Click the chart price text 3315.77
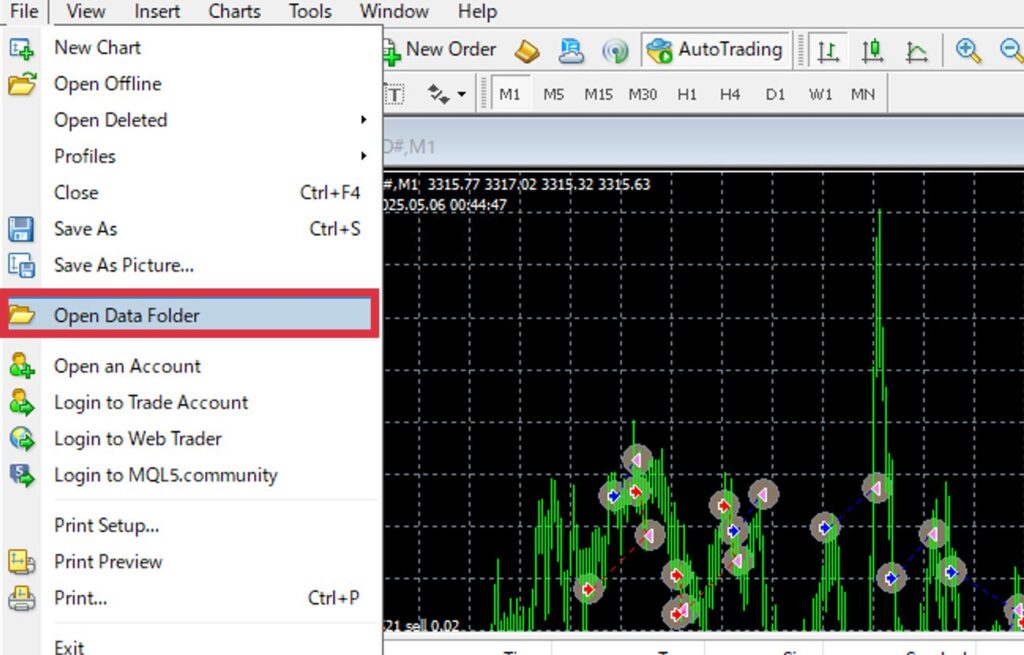Viewport: 1024px width, 655px height. click(454, 184)
